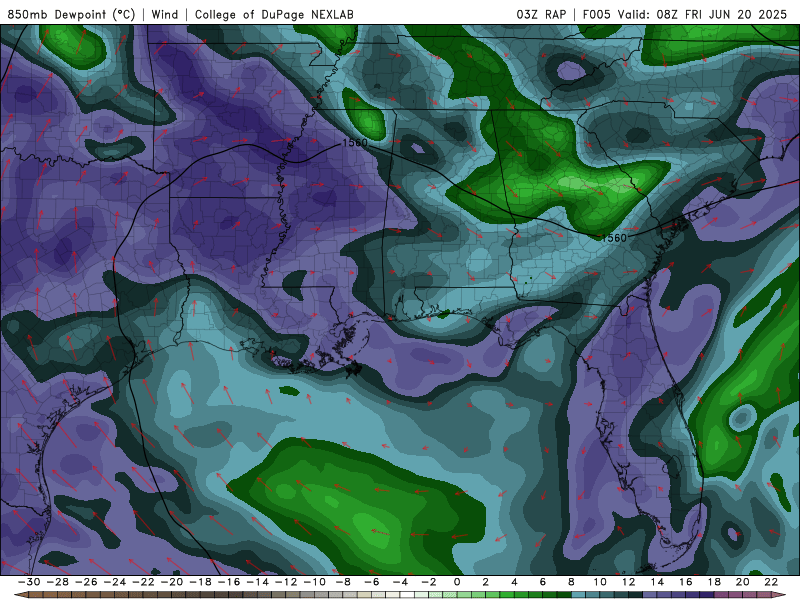
Task: Click the "-10" legend value
Action: [x=315, y=582]
